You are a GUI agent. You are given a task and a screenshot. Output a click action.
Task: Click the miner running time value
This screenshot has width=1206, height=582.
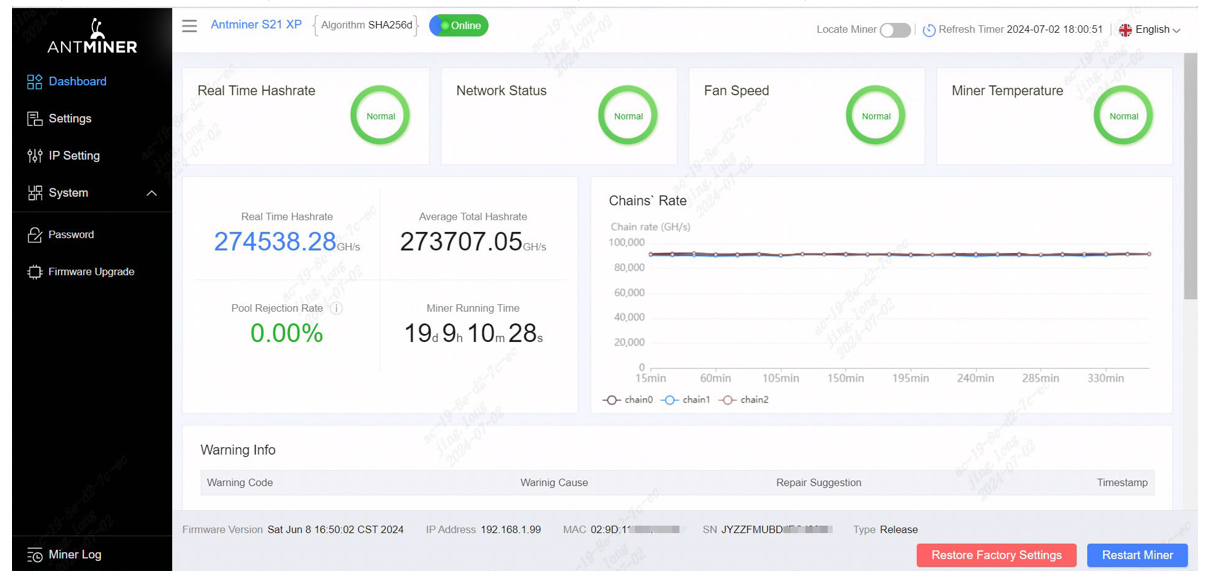(473, 334)
